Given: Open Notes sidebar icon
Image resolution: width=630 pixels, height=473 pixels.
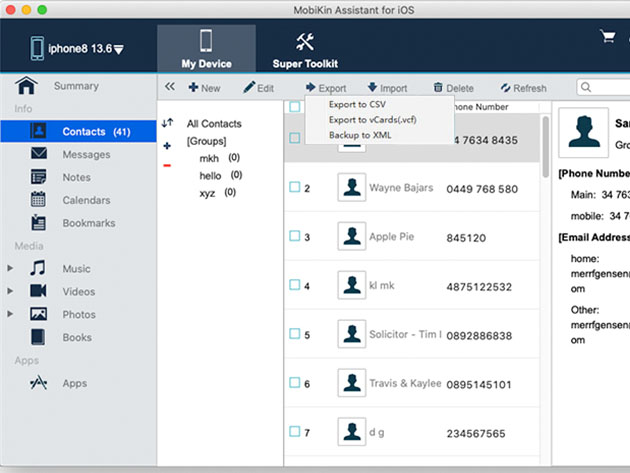Looking at the screenshot, I should [x=39, y=177].
